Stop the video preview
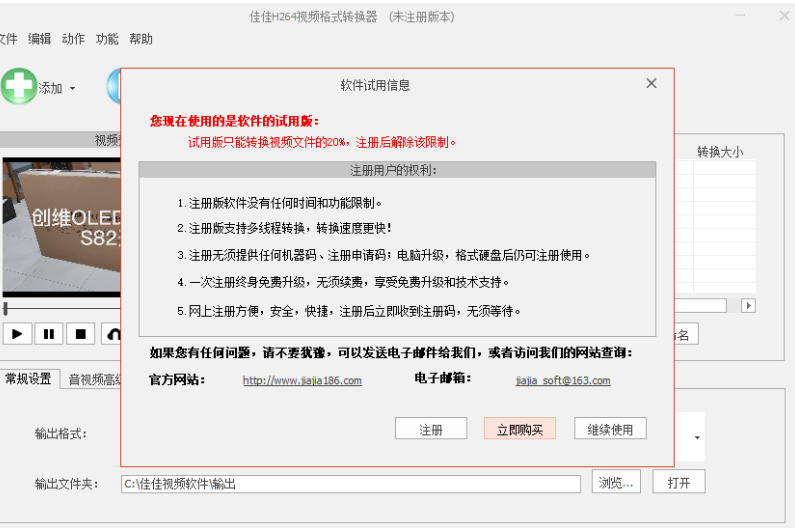Screen dimensions: 795x528 pos(80,334)
